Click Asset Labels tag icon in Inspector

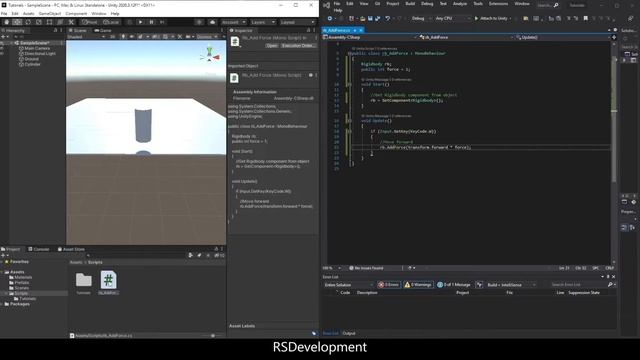point(314,333)
